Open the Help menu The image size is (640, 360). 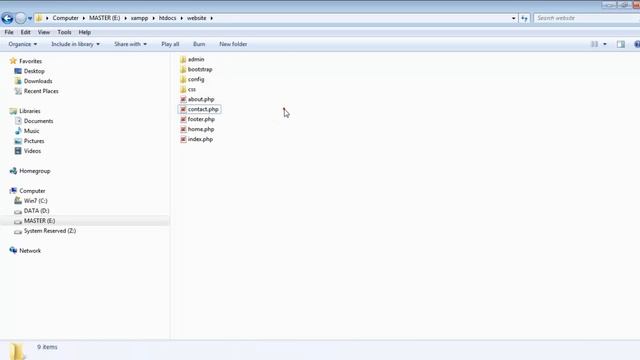(x=84, y=32)
